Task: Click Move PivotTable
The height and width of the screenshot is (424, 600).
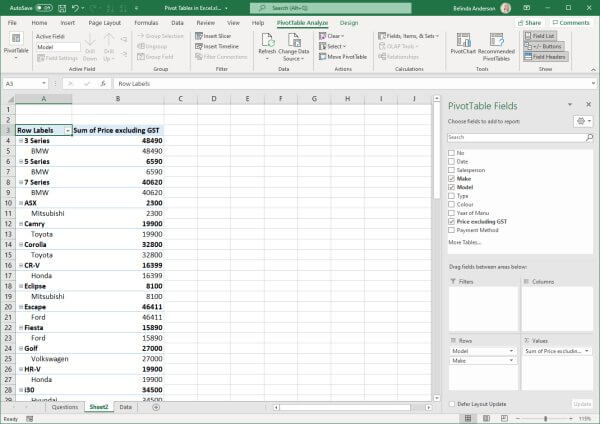Action: (x=343, y=57)
